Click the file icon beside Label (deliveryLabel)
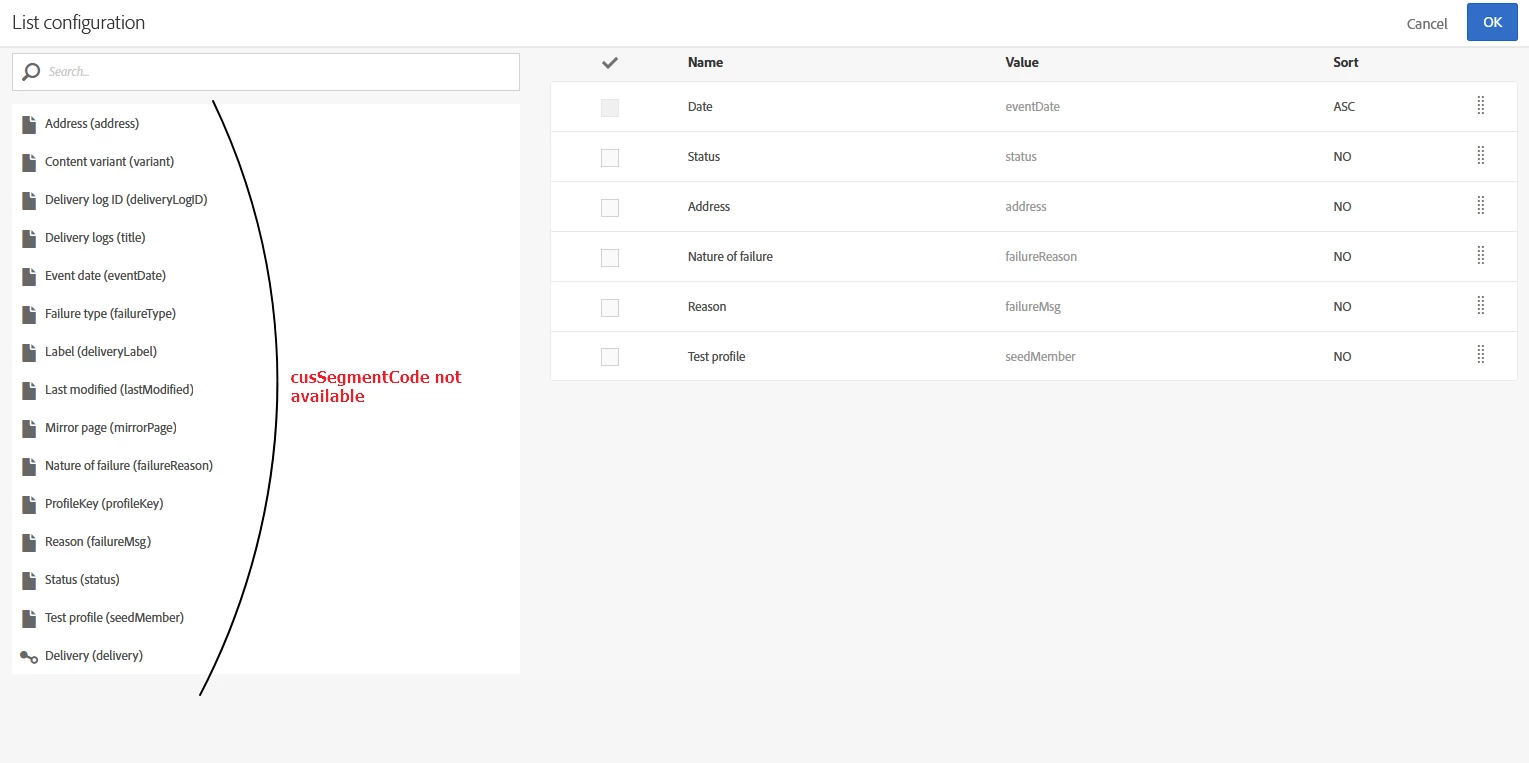Image resolution: width=1529 pixels, height=763 pixels. click(x=29, y=352)
